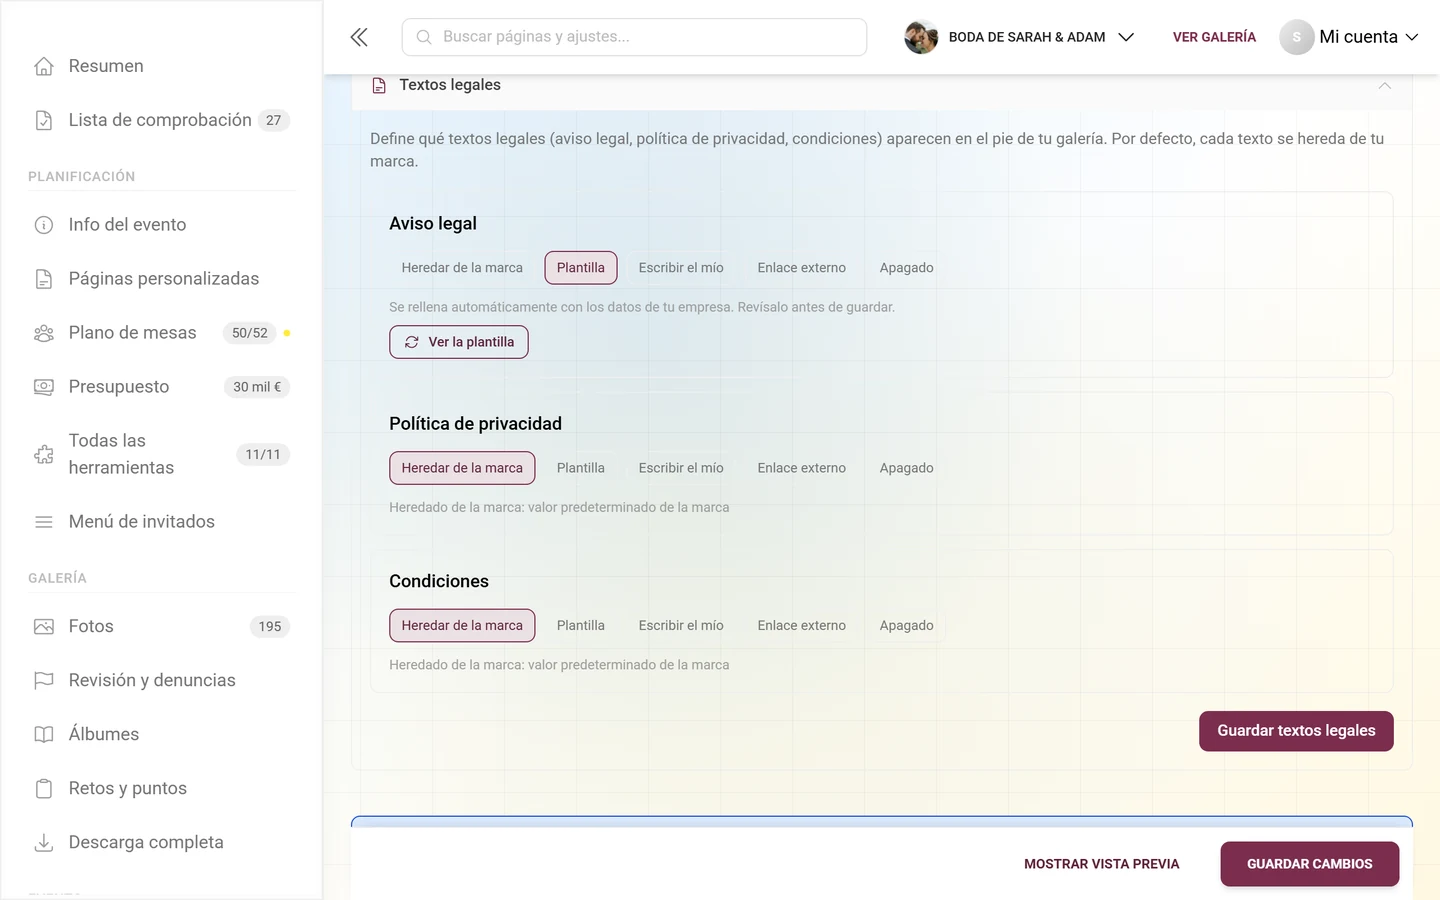Select Escribir el mío for Política de privacidad
Screen dimensions: 1440x900
click(x=681, y=468)
